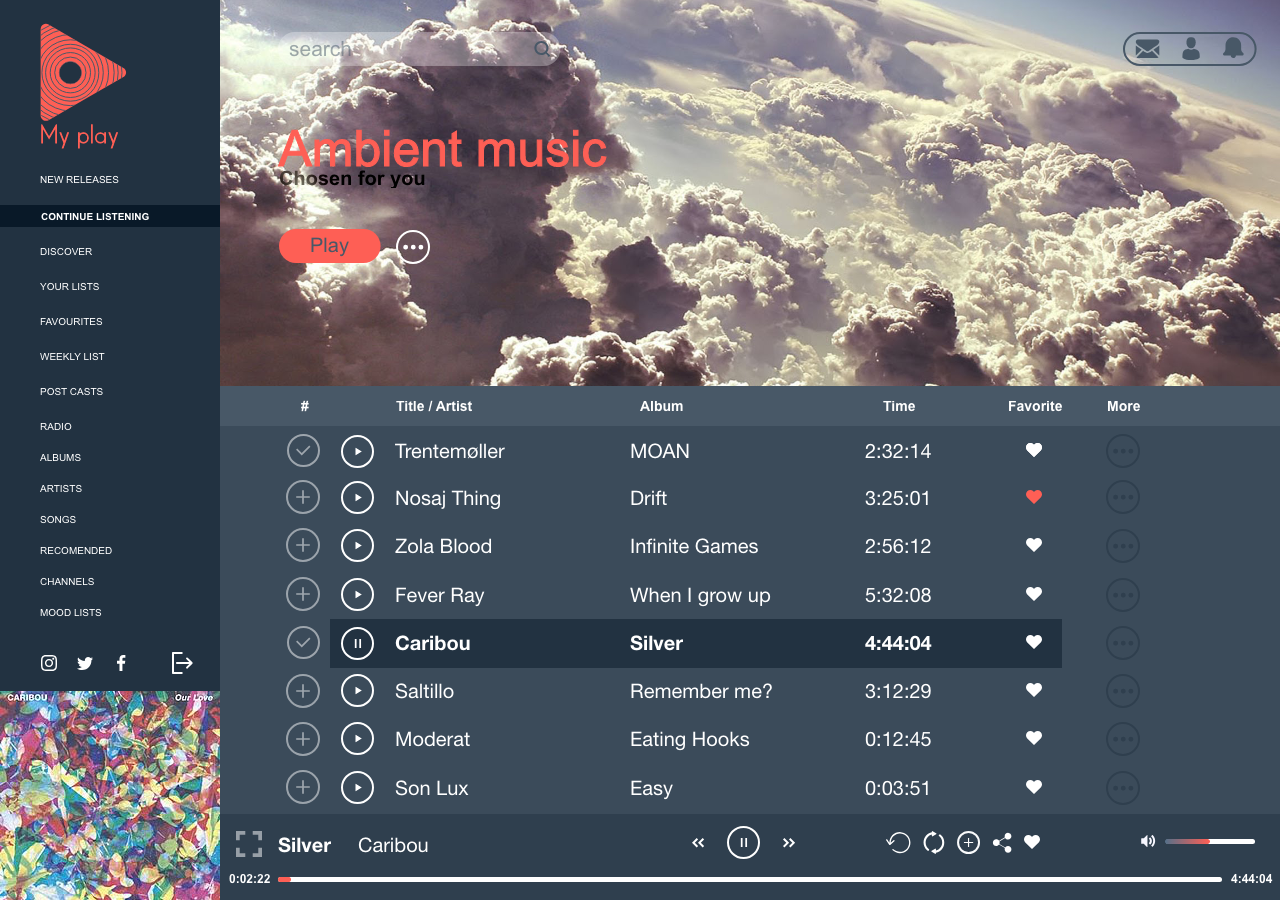Open Your Lists in sidebar
This screenshot has width=1280, height=900.
pyautogui.click(x=70, y=287)
